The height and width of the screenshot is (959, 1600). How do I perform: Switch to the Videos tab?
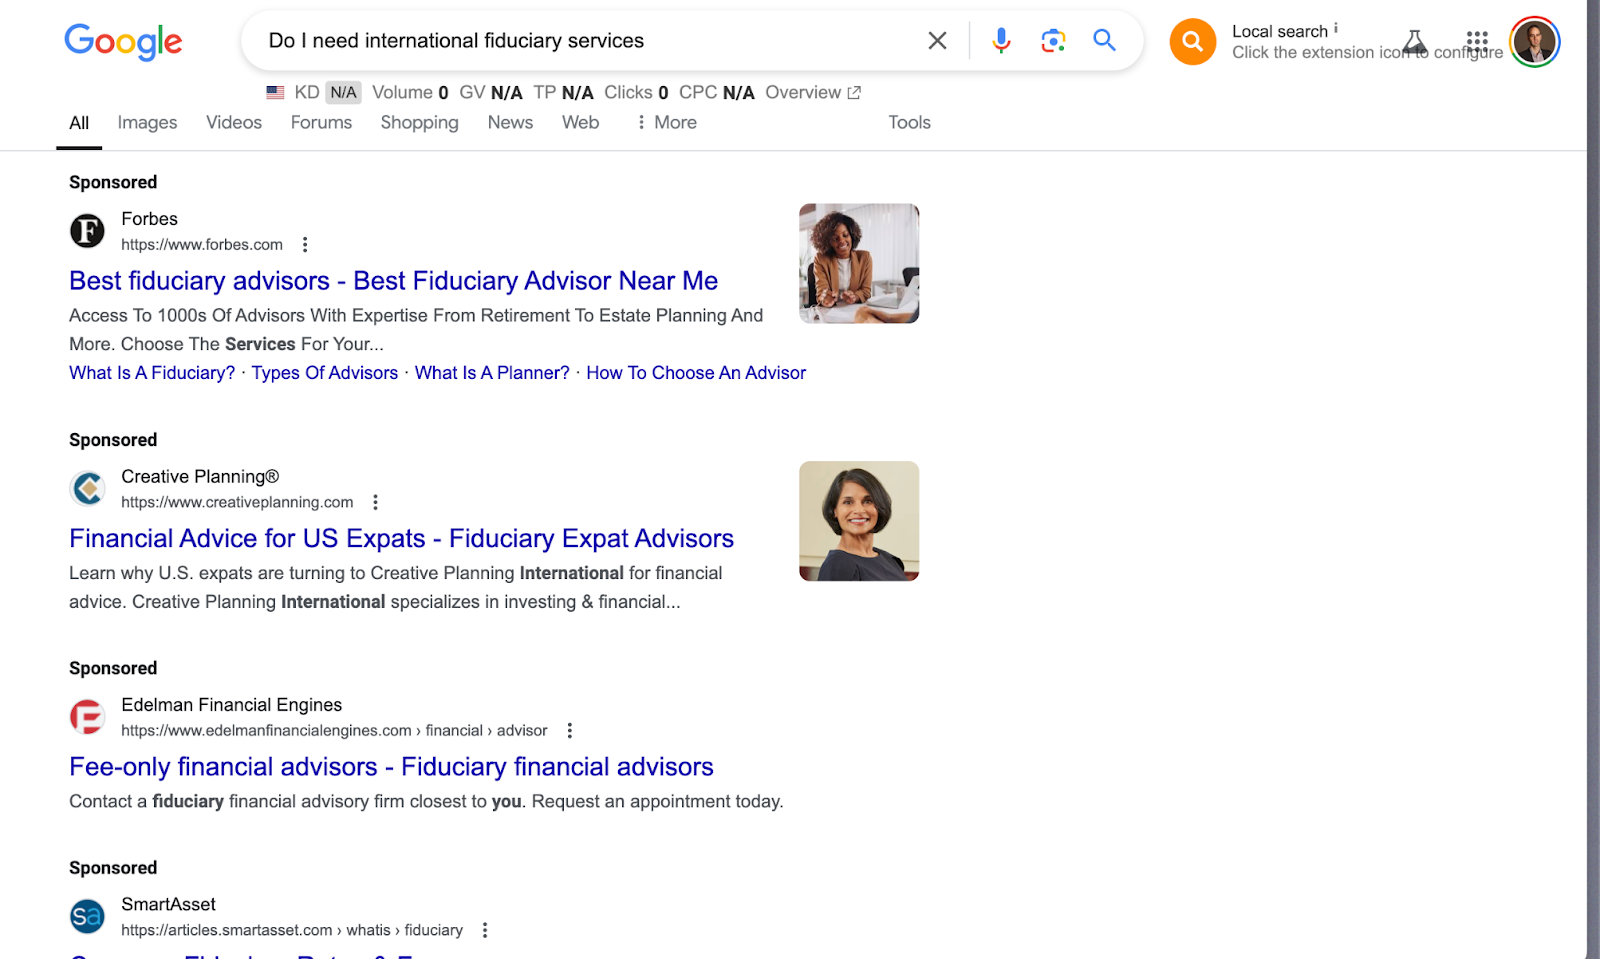coord(234,122)
